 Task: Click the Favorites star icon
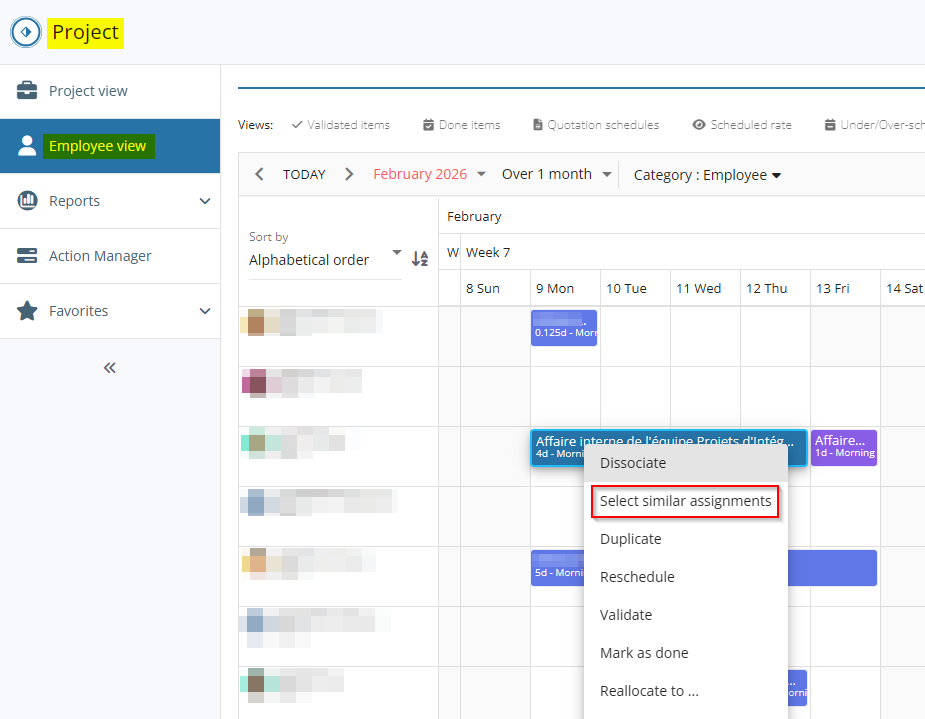(x=27, y=311)
